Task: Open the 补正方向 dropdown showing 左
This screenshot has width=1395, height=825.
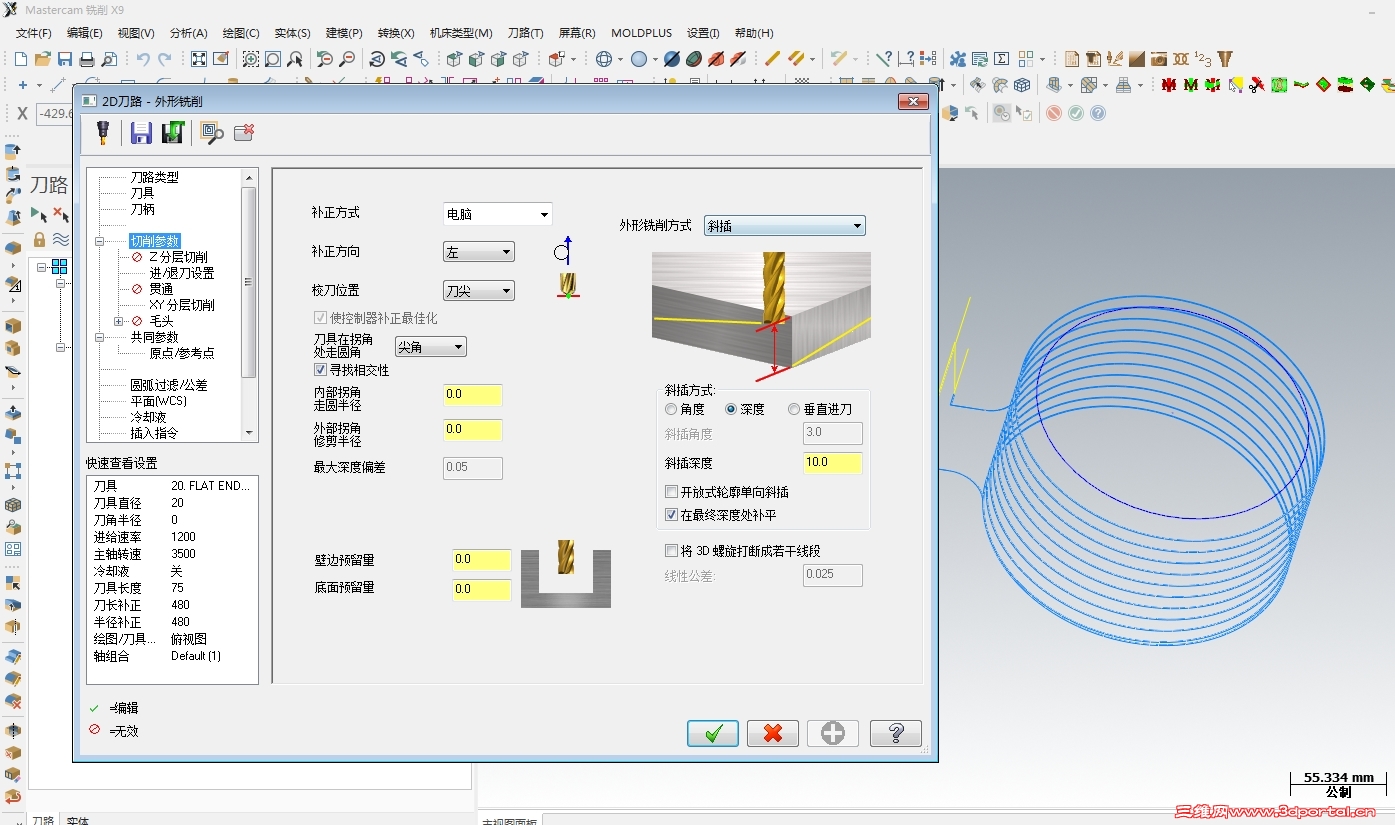Action: 478,252
